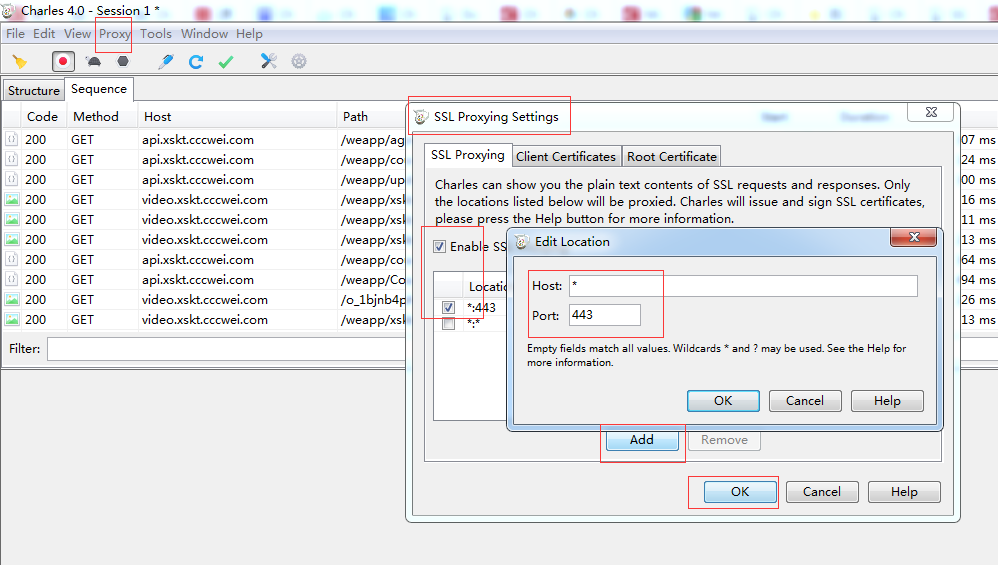Open the View menu
This screenshot has height=565, width=998.
[x=78, y=34]
